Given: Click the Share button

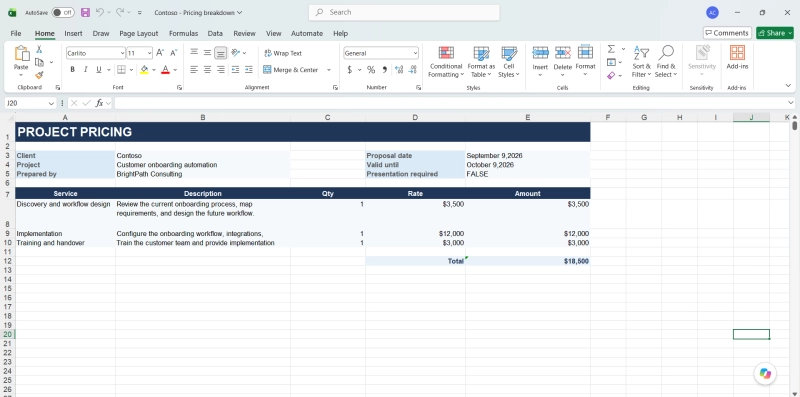Looking at the screenshot, I should pos(774,33).
